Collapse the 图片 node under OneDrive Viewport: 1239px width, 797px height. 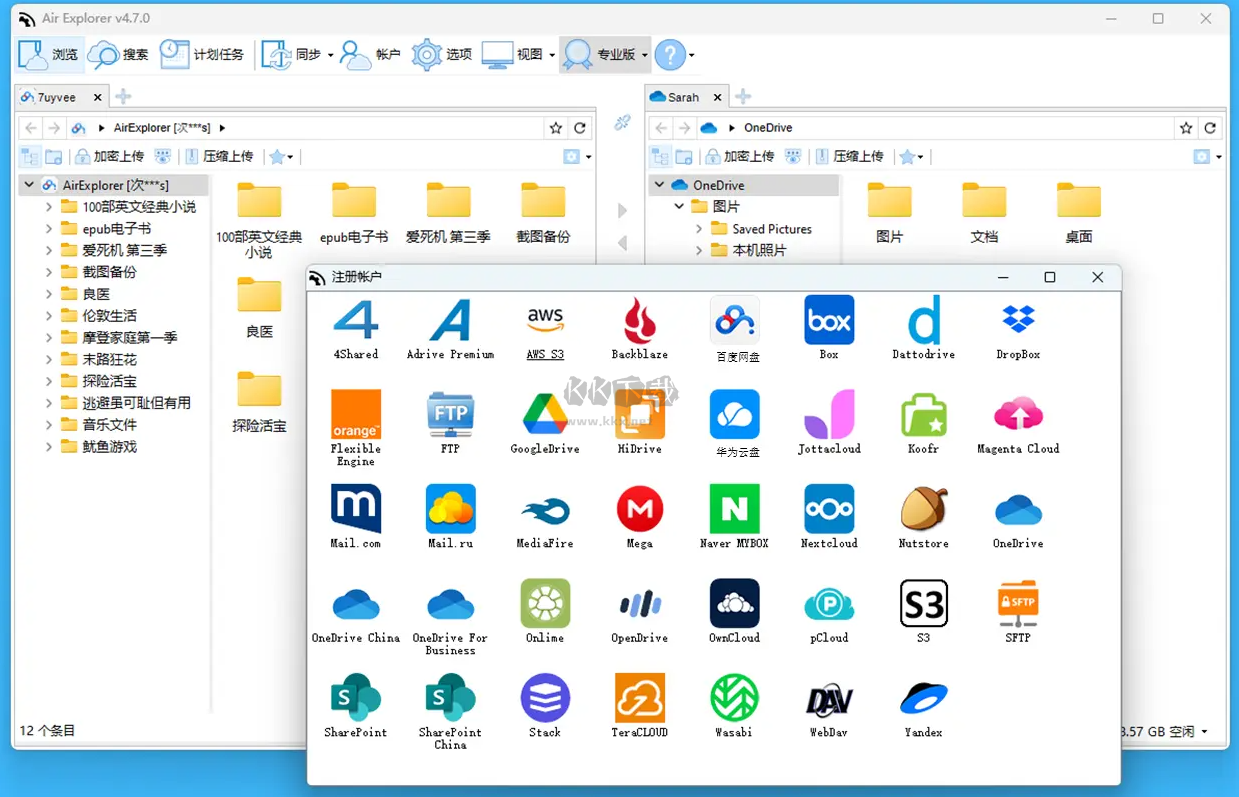coord(676,206)
